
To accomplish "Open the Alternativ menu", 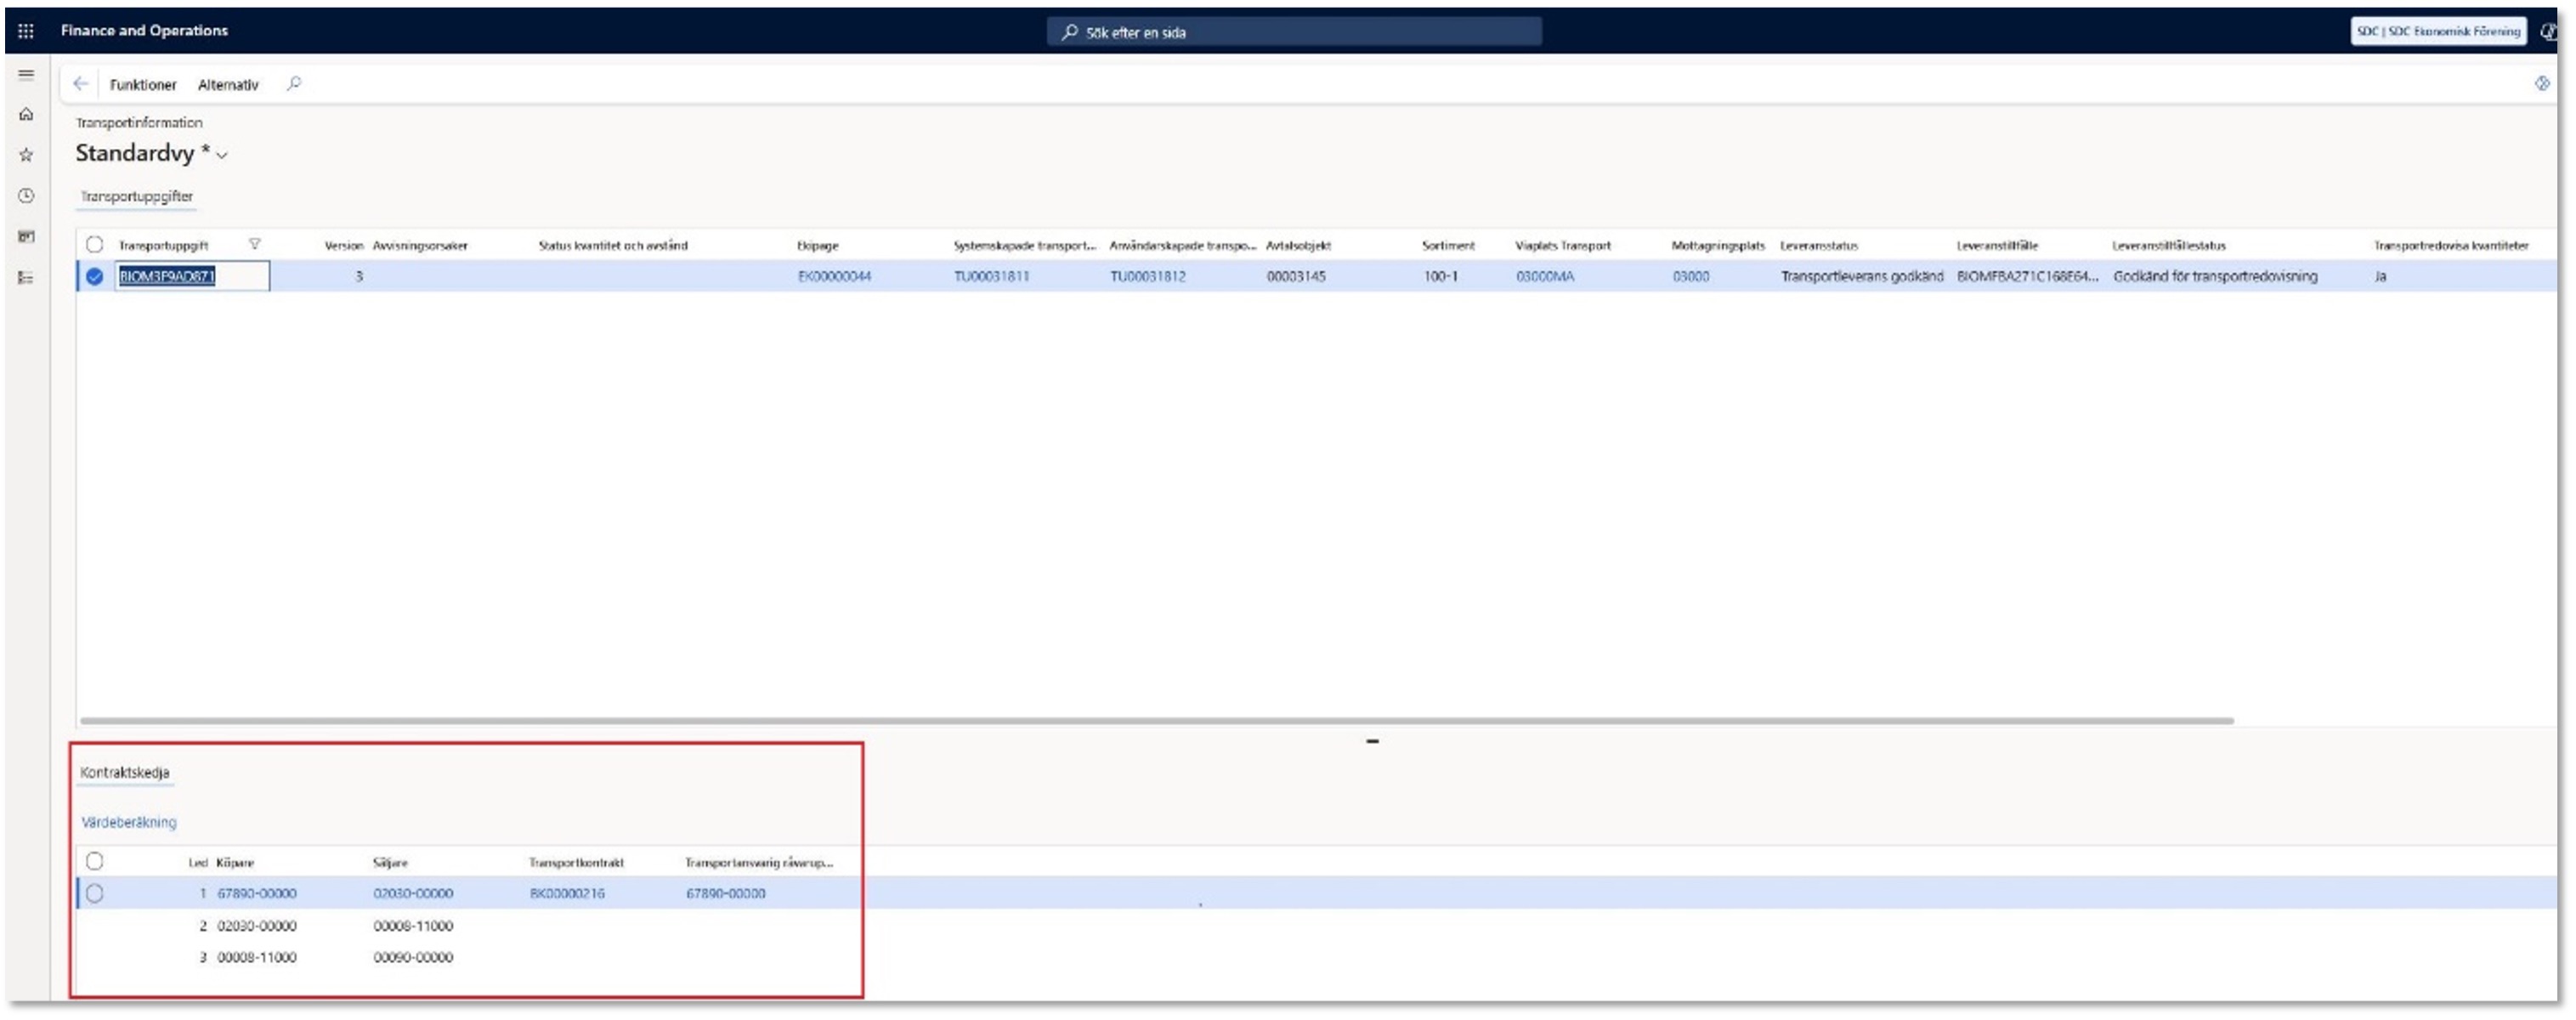I will click(228, 85).
